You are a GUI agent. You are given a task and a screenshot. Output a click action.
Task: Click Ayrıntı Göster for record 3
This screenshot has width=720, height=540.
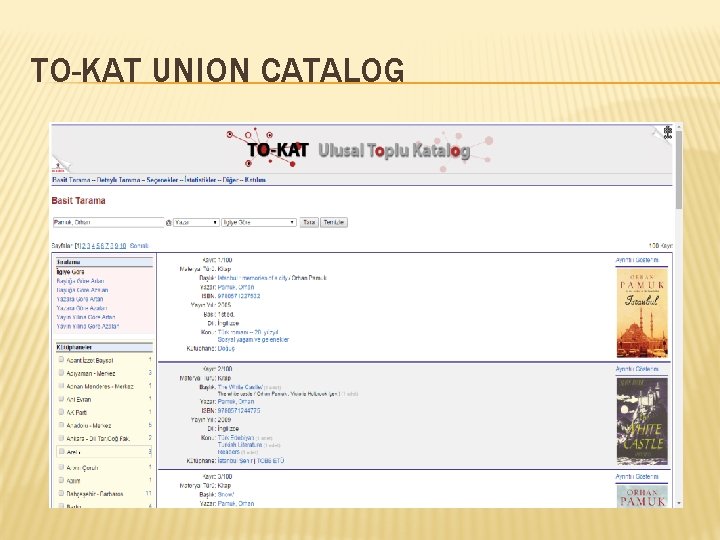point(637,477)
